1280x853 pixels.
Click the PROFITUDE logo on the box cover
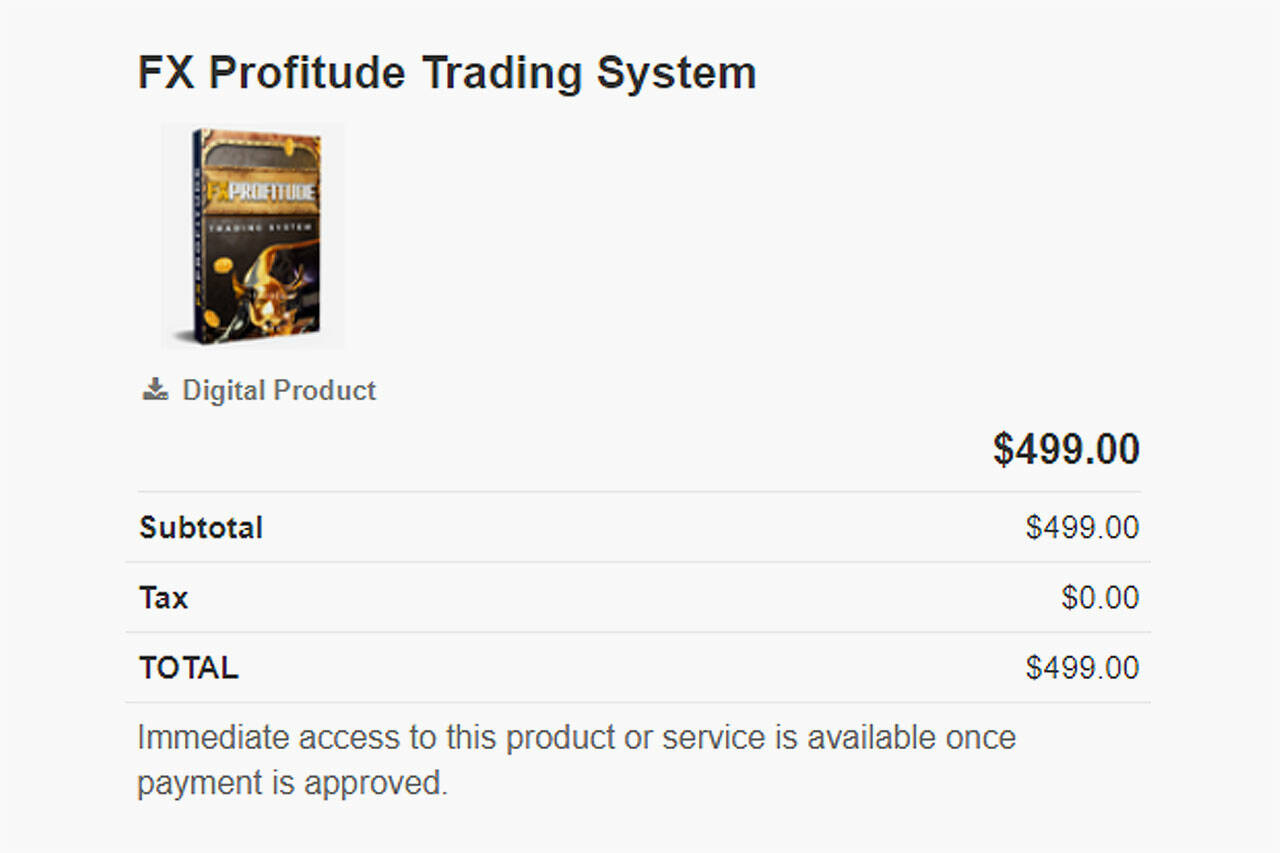coord(260,191)
